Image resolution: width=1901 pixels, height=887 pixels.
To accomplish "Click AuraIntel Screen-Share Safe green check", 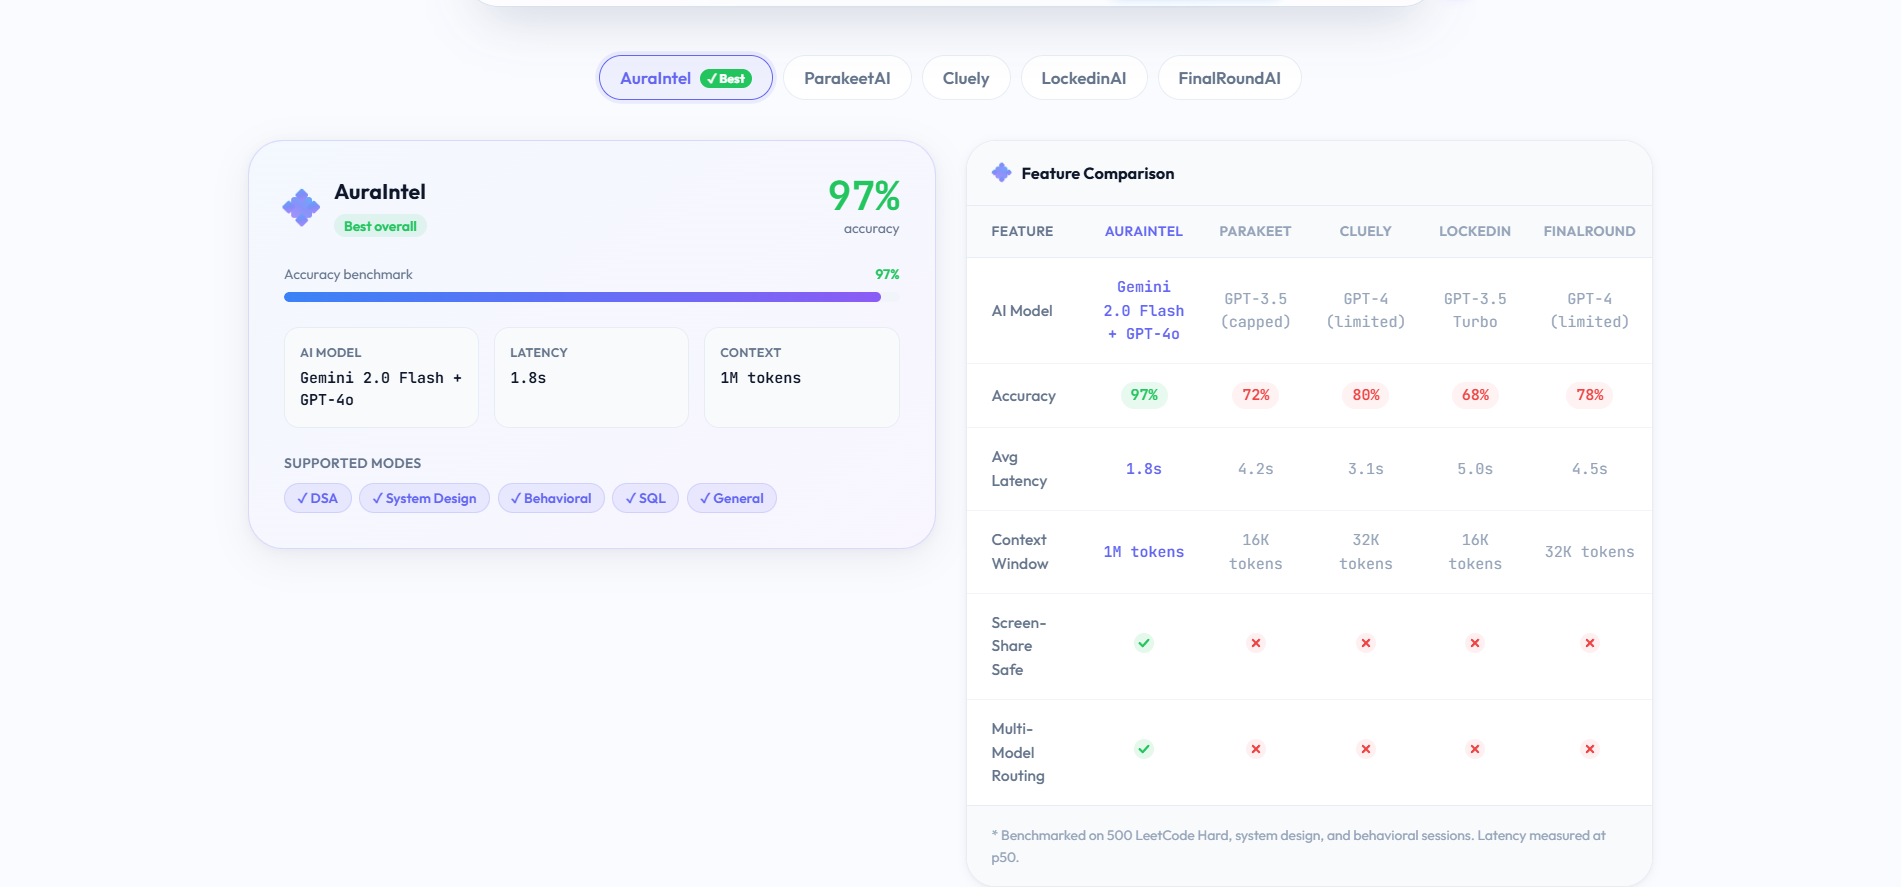I will coord(1144,643).
